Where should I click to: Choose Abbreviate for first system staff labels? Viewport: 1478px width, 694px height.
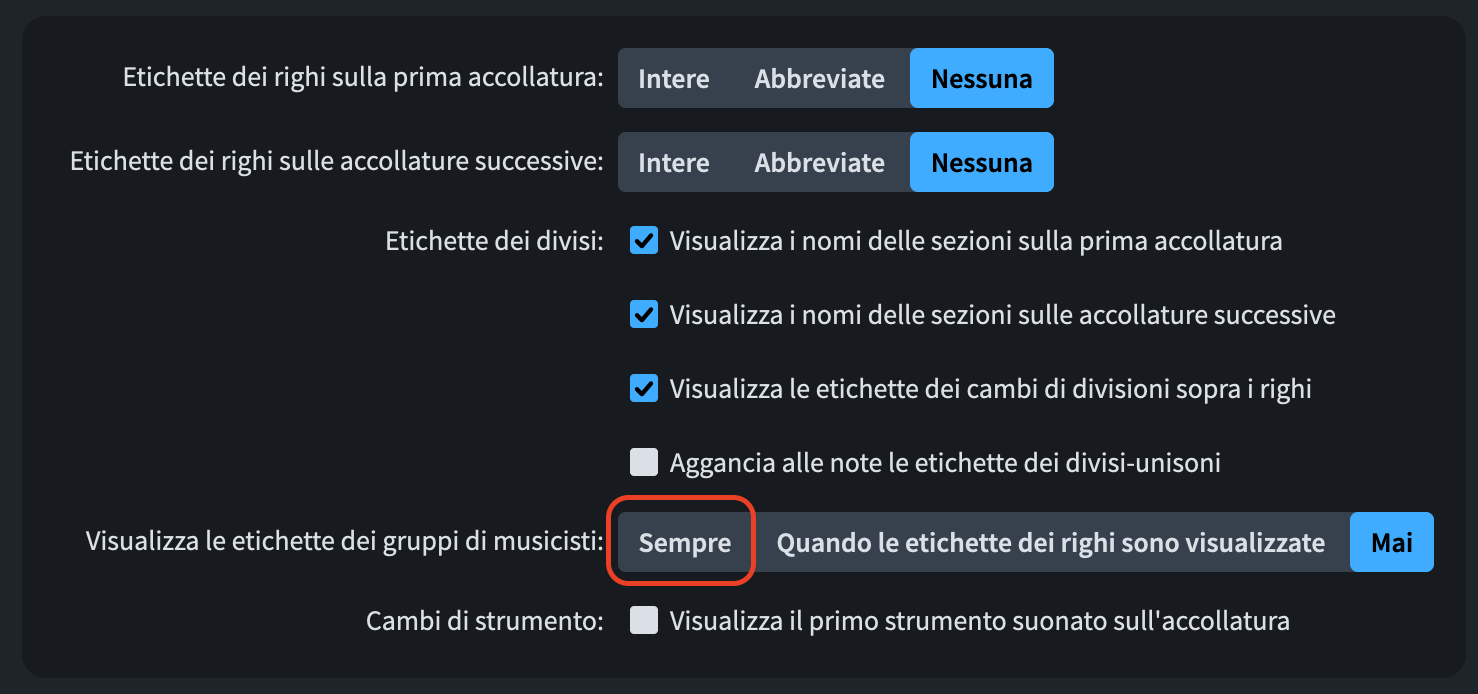tap(819, 79)
